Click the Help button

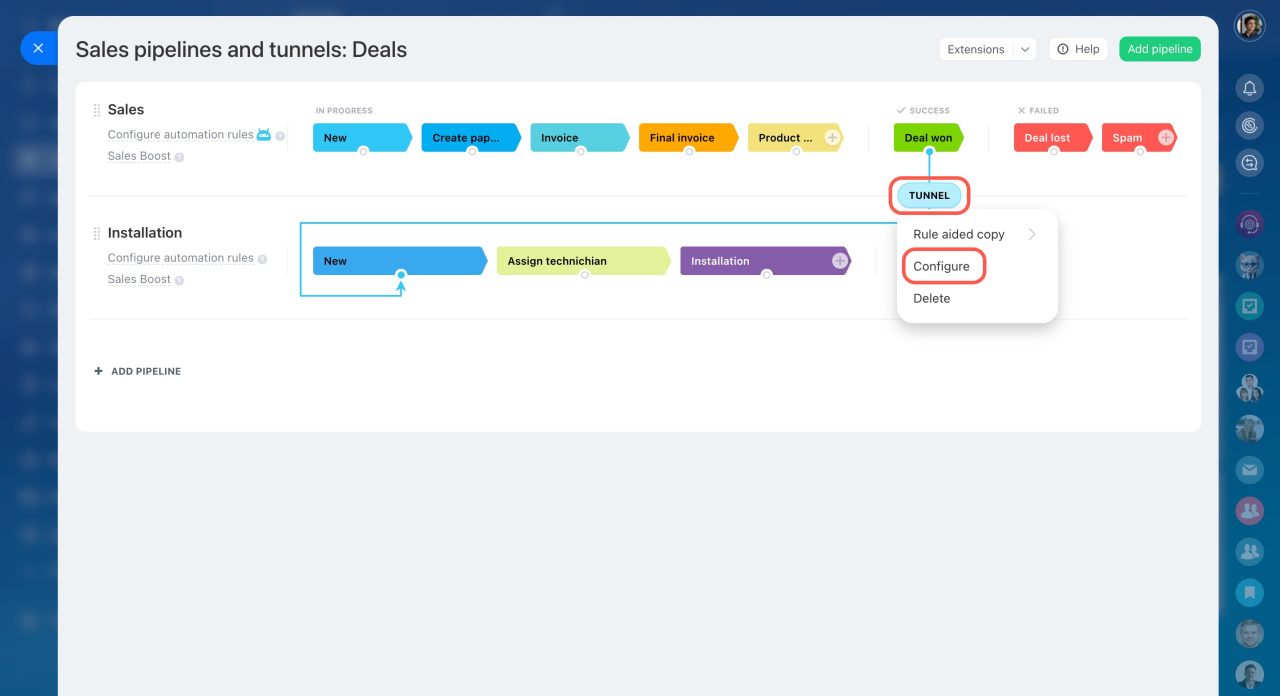(1078, 49)
